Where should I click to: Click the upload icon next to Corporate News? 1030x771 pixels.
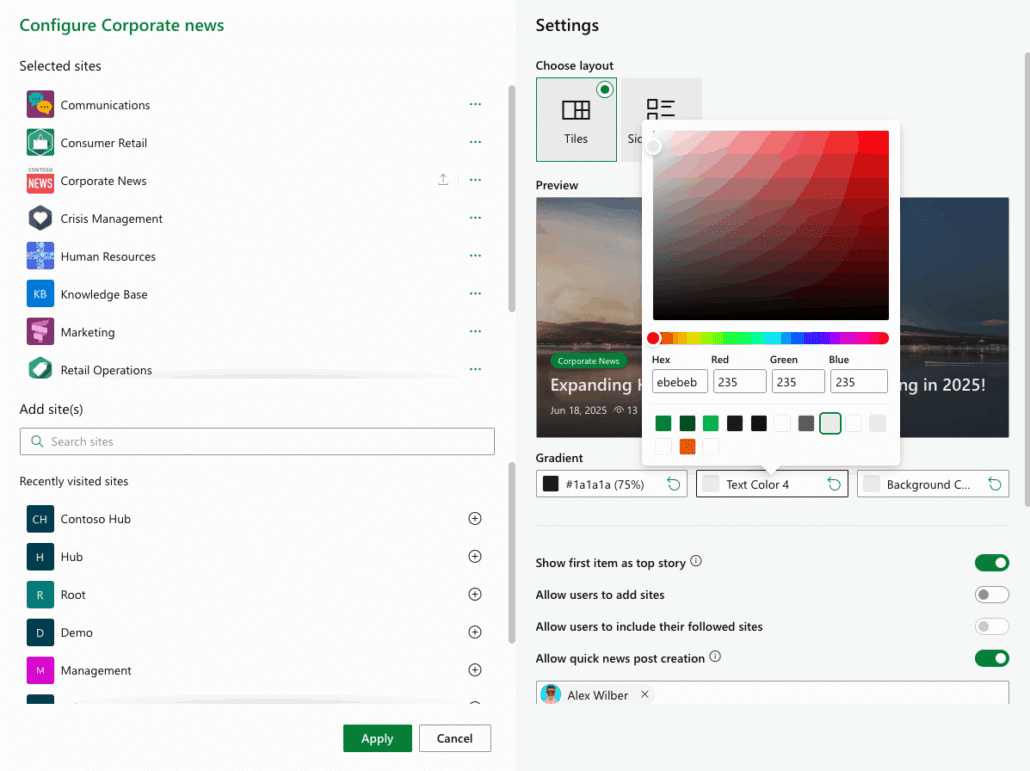pos(443,180)
